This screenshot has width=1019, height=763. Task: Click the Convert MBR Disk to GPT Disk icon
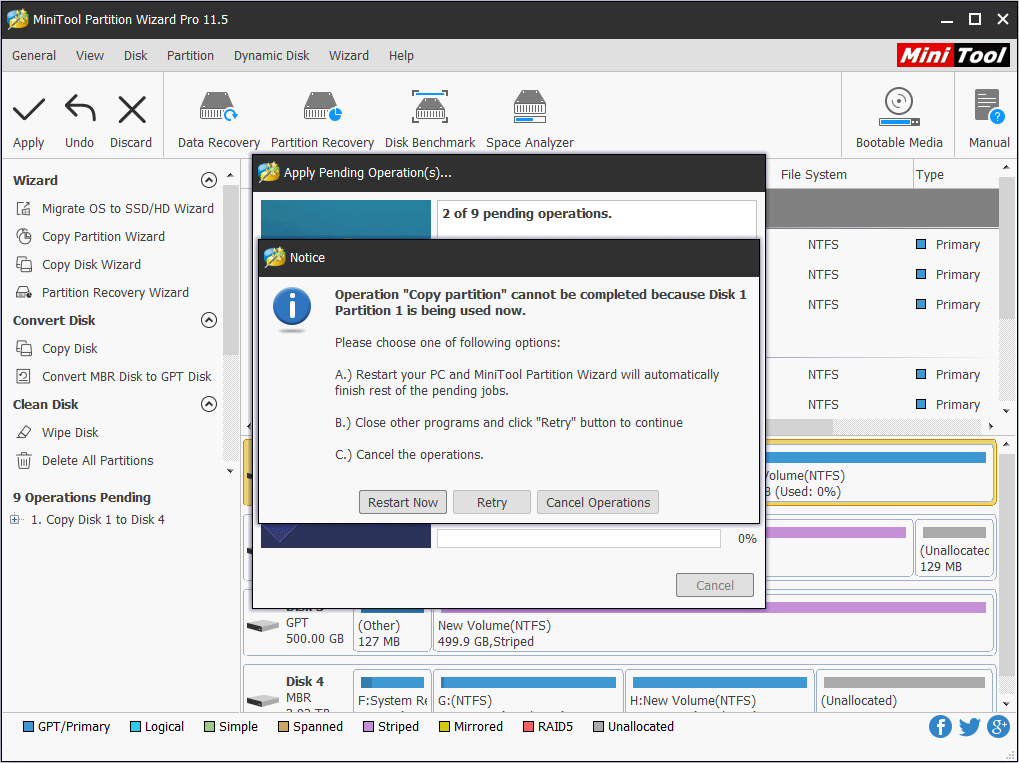pos(23,376)
